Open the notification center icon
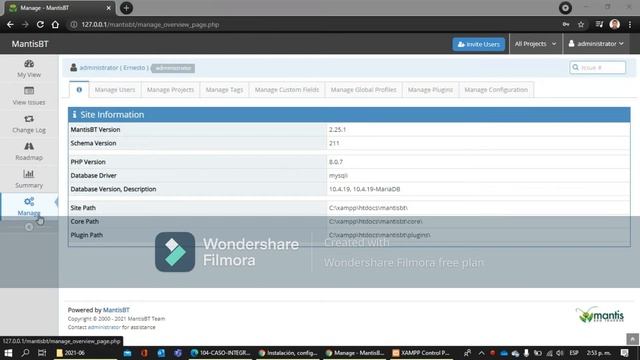The height and width of the screenshot is (360, 640). tap(625, 353)
